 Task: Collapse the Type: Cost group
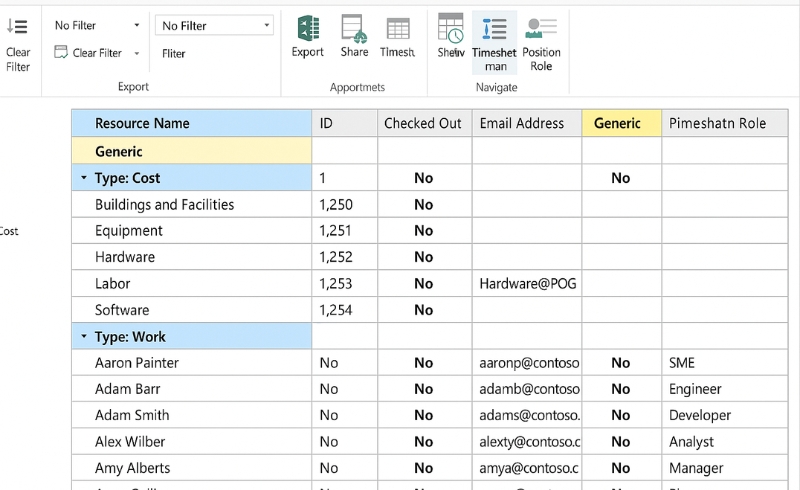click(84, 178)
